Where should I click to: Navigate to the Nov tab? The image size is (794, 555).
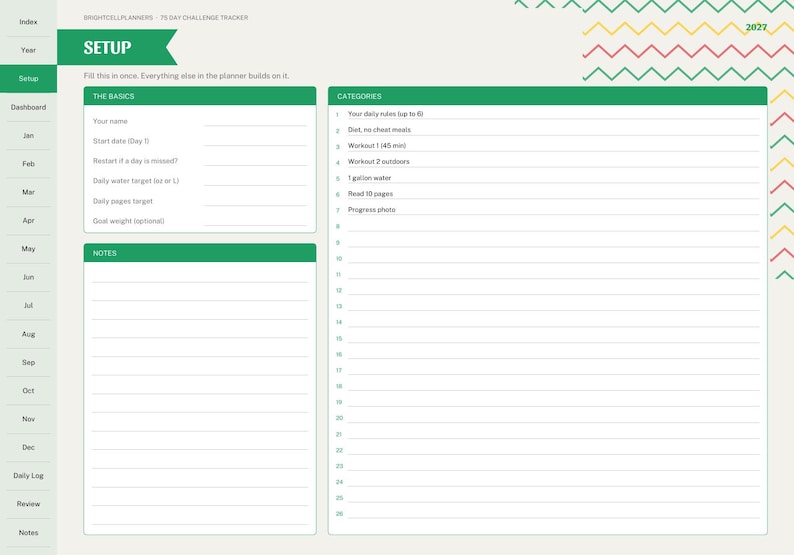28,419
